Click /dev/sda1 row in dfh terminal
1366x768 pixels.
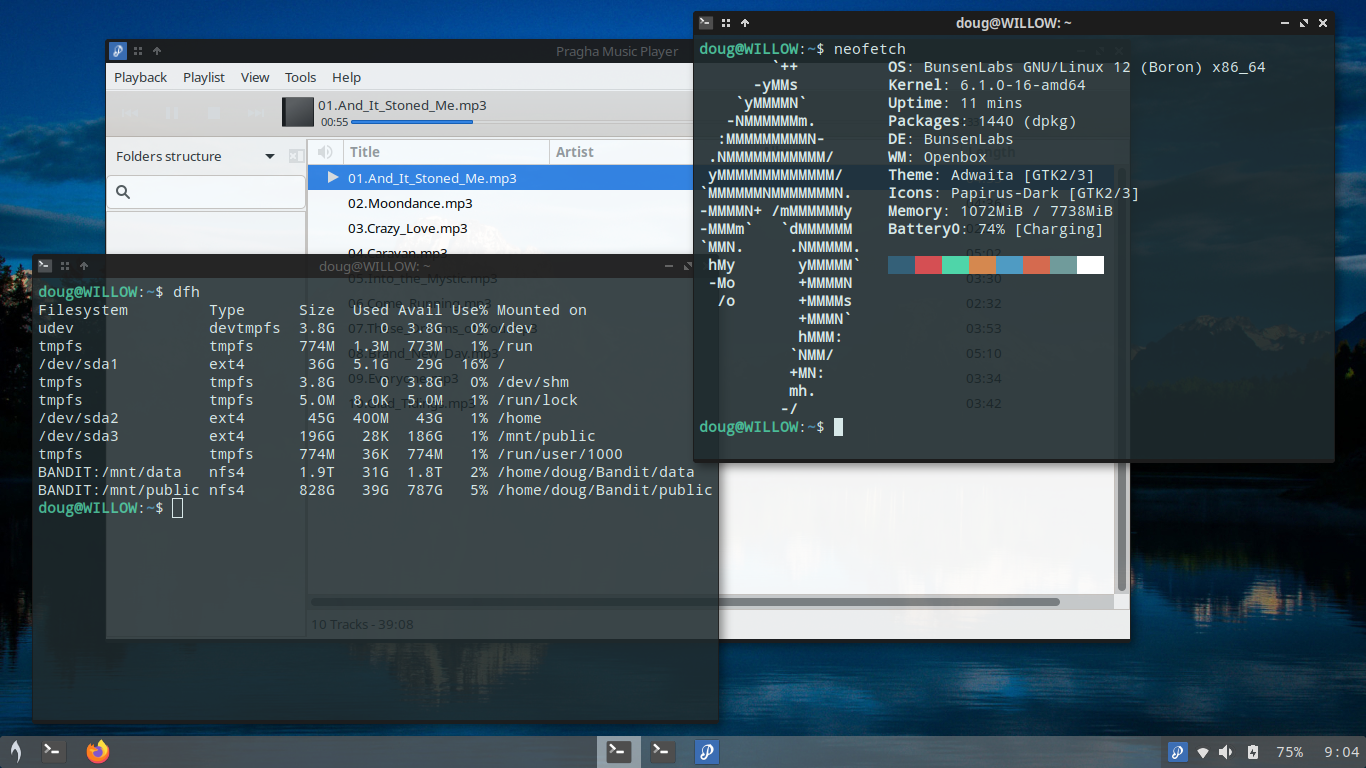point(271,364)
